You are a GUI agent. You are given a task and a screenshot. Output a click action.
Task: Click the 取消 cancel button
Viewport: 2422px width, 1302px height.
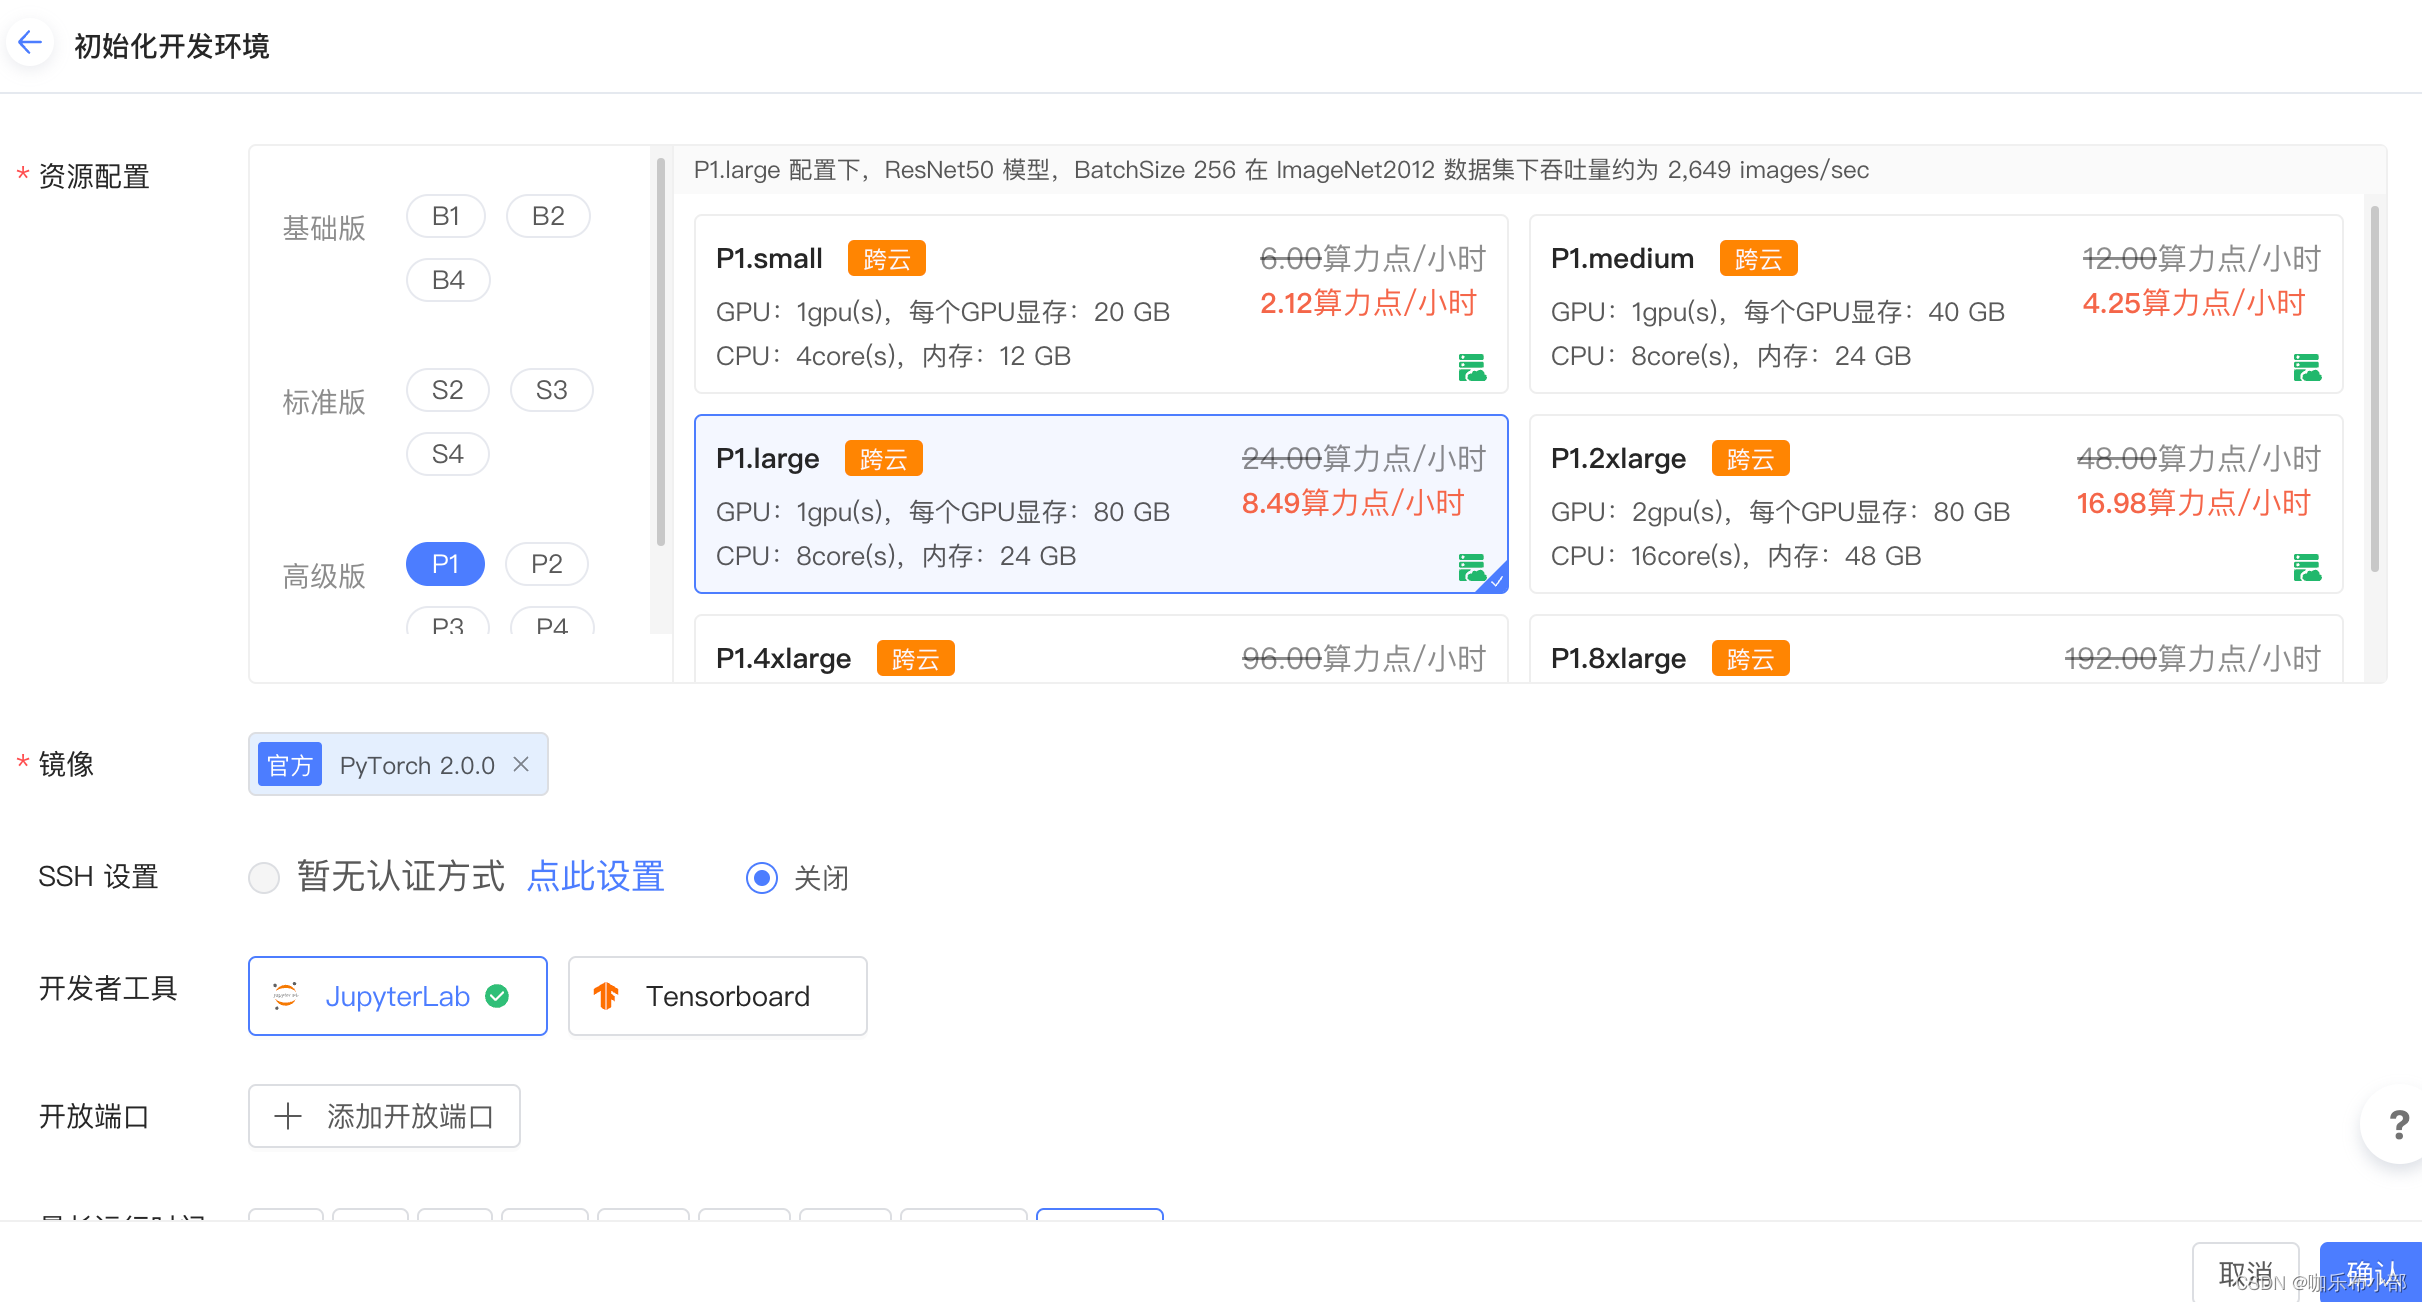[2244, 1272]
